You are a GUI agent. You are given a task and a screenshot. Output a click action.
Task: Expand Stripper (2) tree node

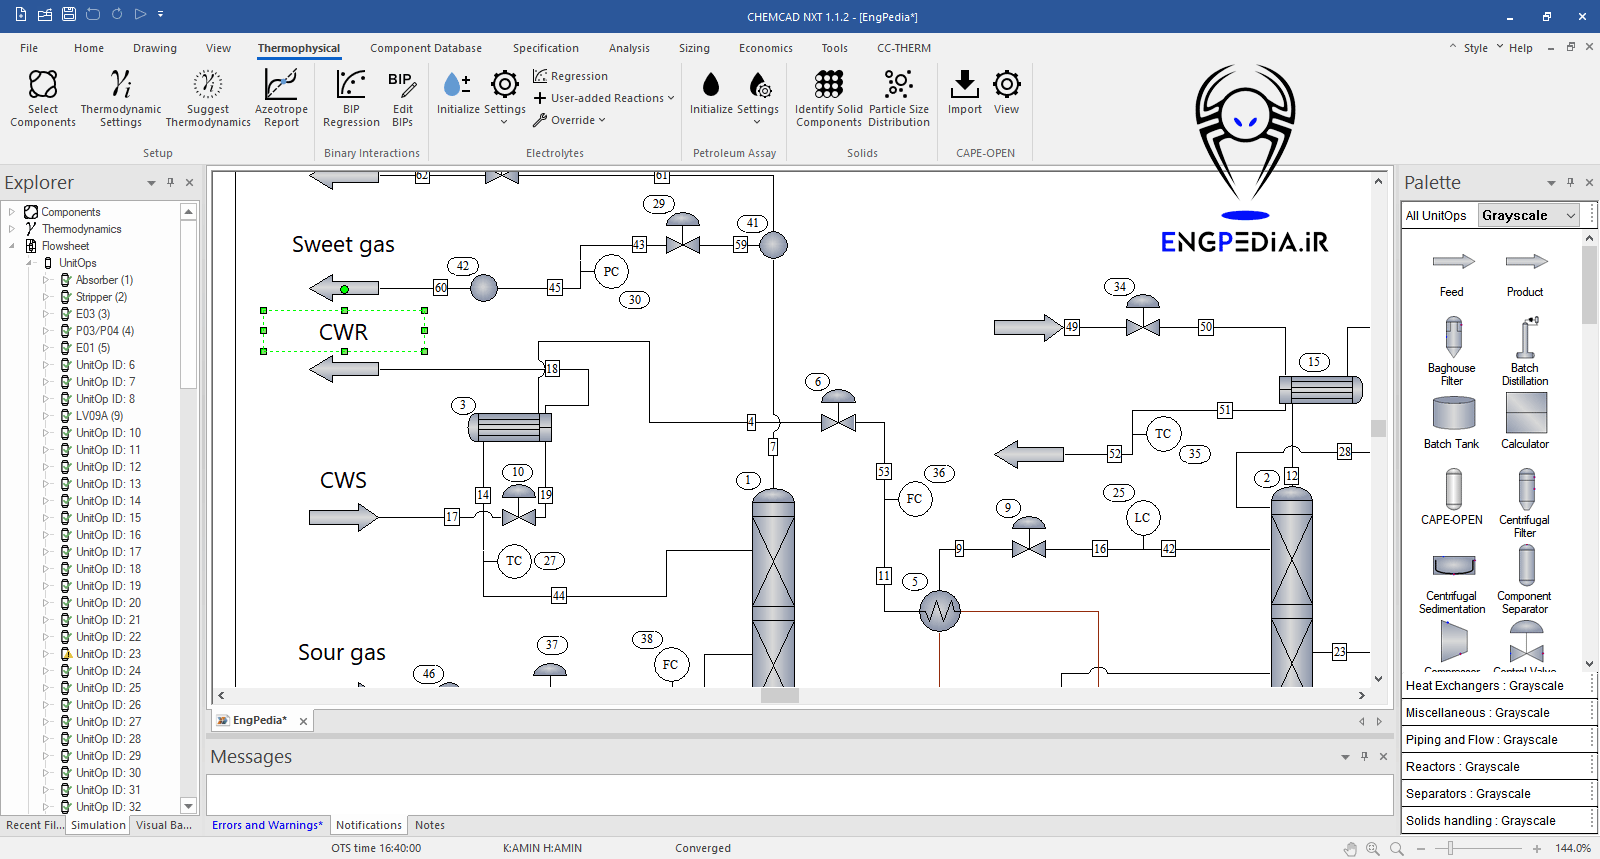46,297
